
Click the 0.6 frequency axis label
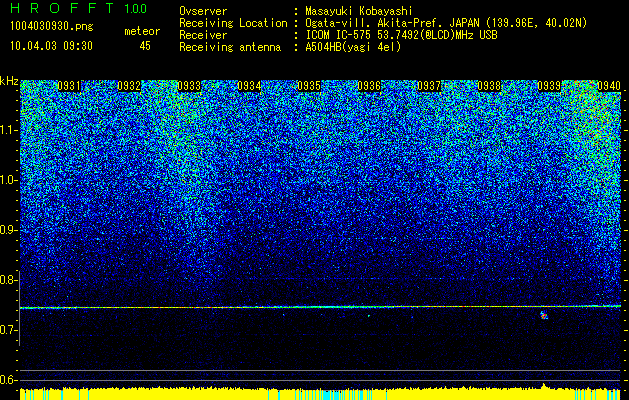click(x=9, y=380)
